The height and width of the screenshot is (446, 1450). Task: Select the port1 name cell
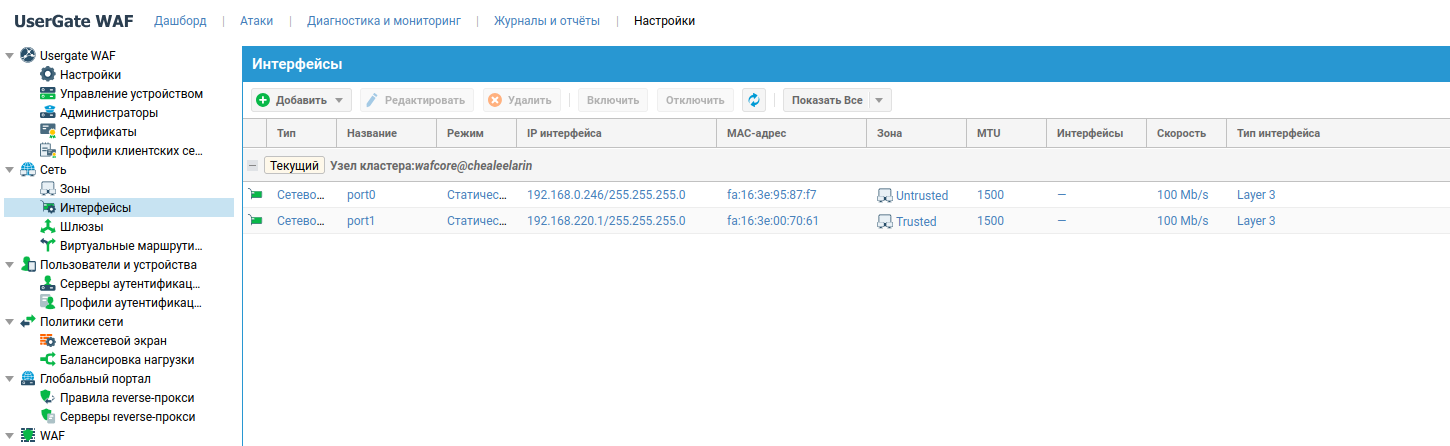click(x=361, y=221)
